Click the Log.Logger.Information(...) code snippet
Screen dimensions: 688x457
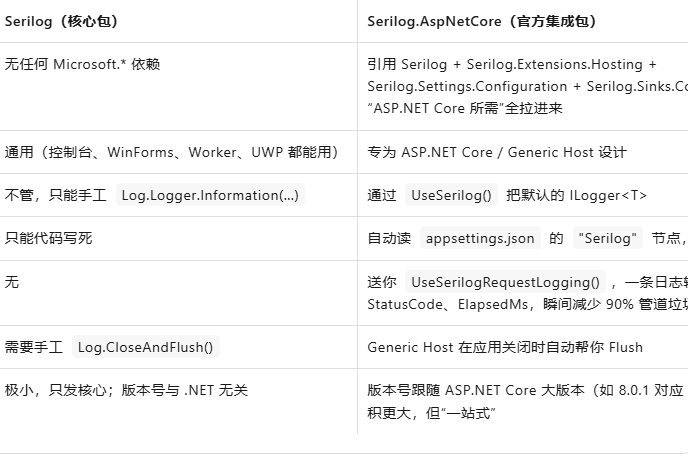click(x=209, y=195)
